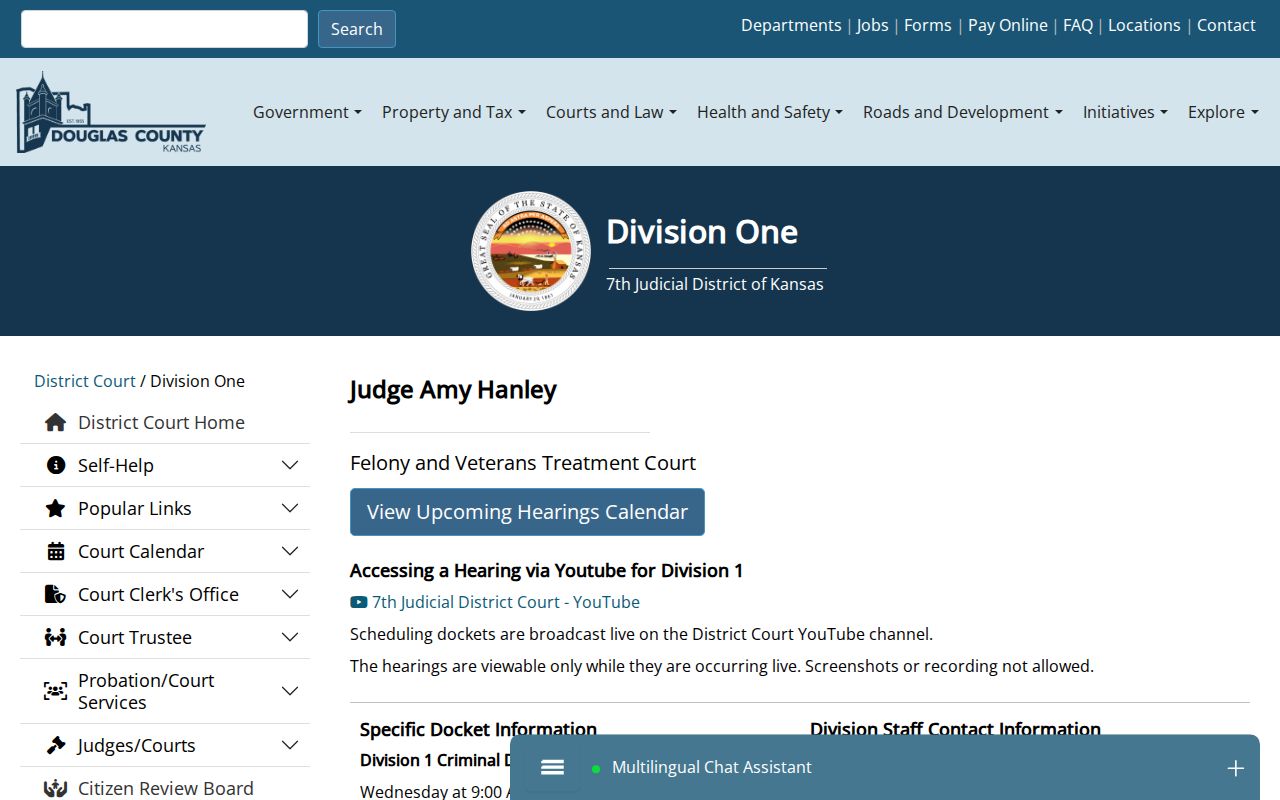Go to District Court breadcrumb link
The image size is (1280, 800).
tap(85, 381)
